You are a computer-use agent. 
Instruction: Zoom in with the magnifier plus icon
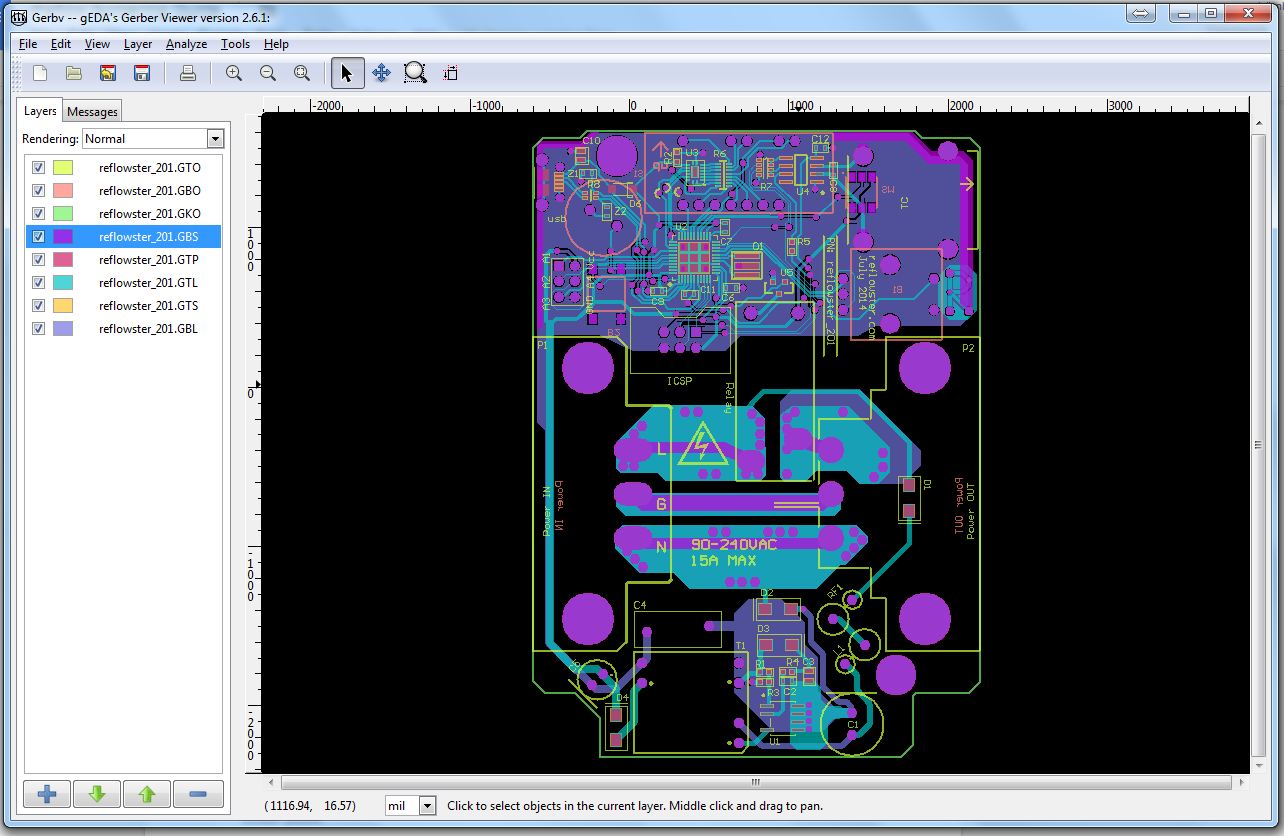234,73
